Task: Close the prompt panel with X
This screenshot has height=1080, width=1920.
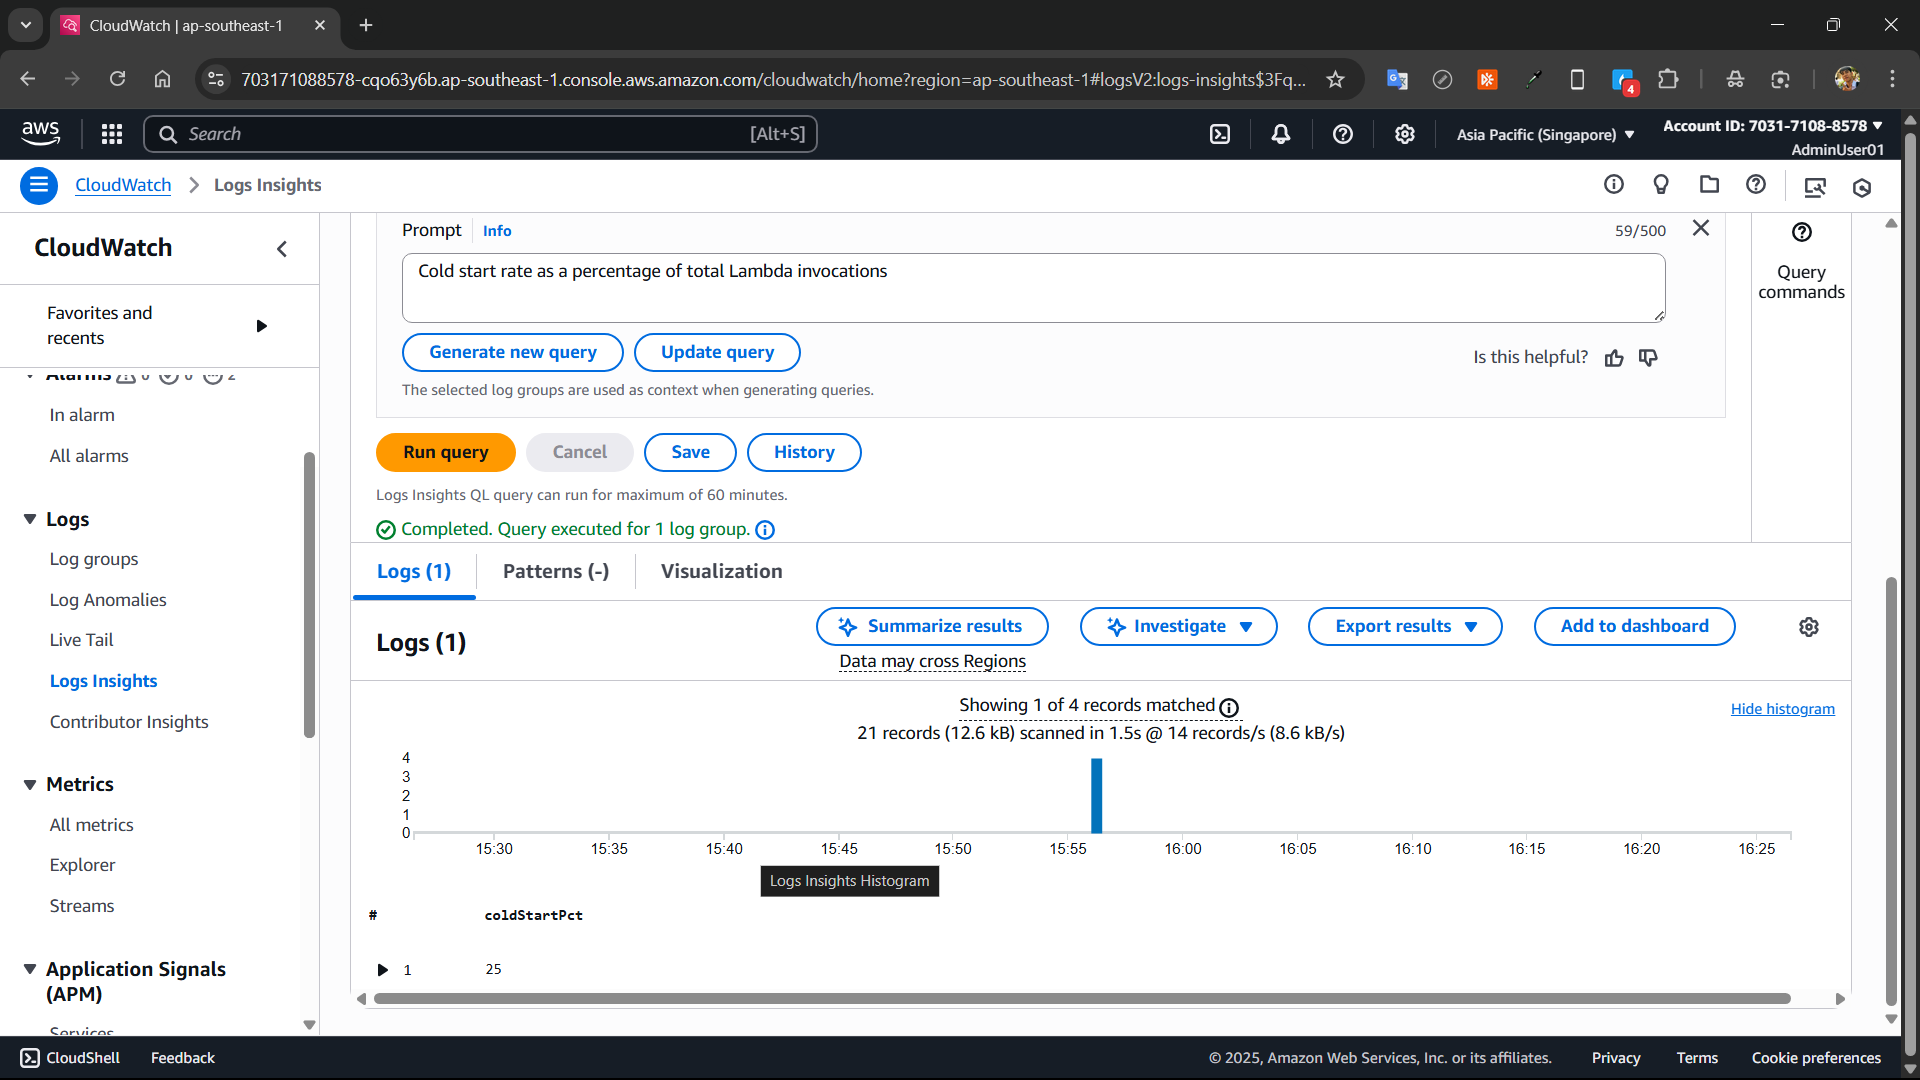Action: [x=1701, y=228]
